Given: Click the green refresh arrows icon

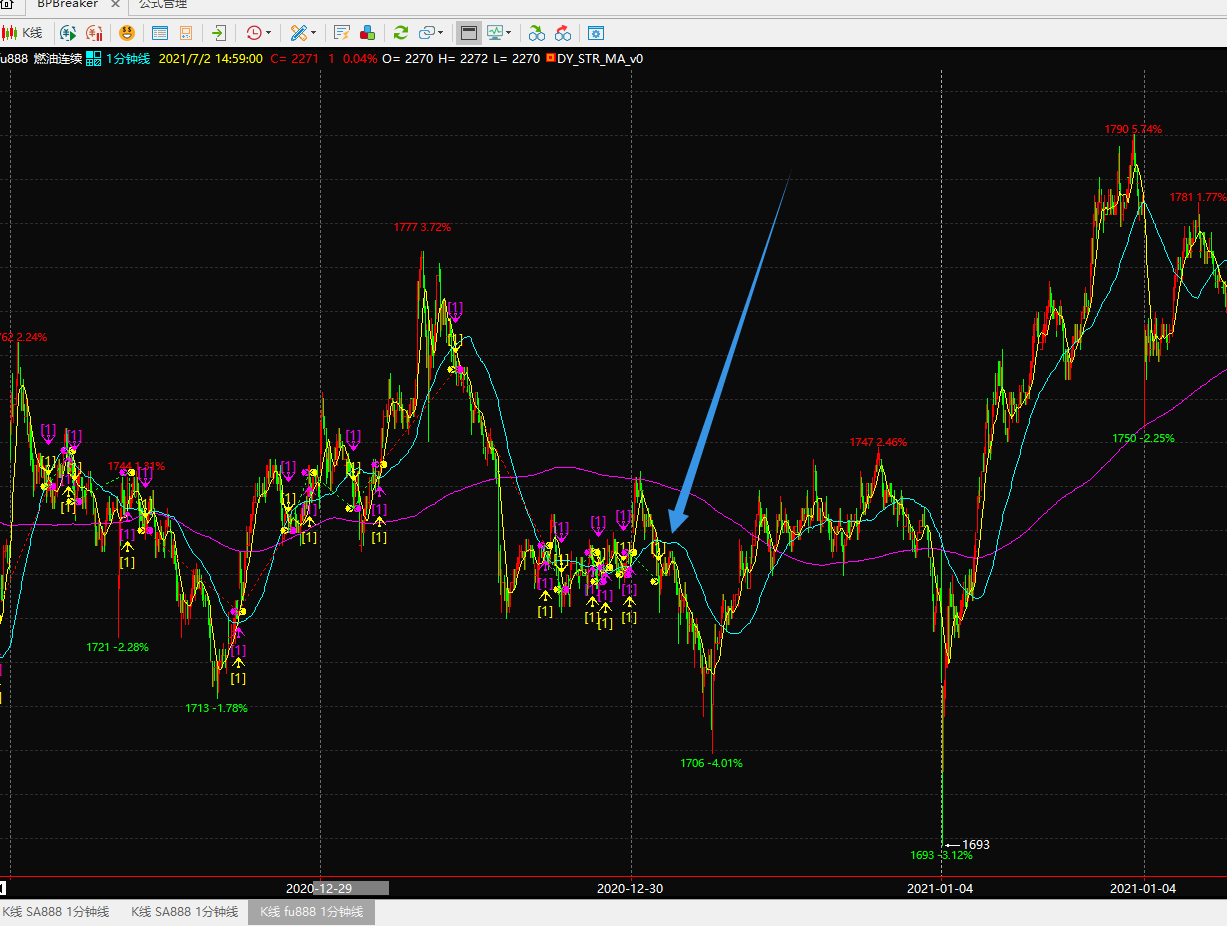Looking at the screenshot, I should click(x=400, y=33).
